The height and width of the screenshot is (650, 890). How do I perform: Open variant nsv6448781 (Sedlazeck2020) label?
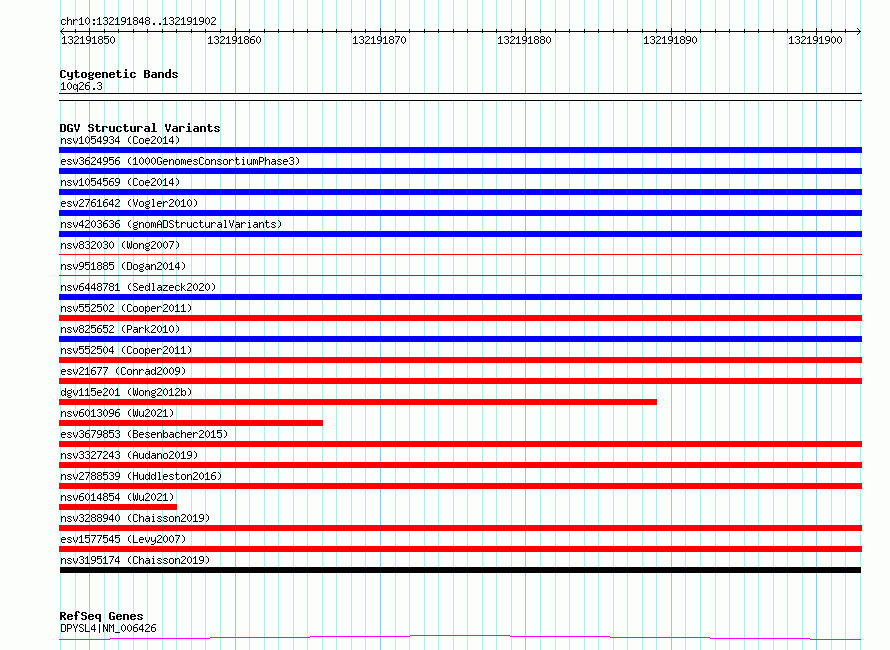point(138,287)
